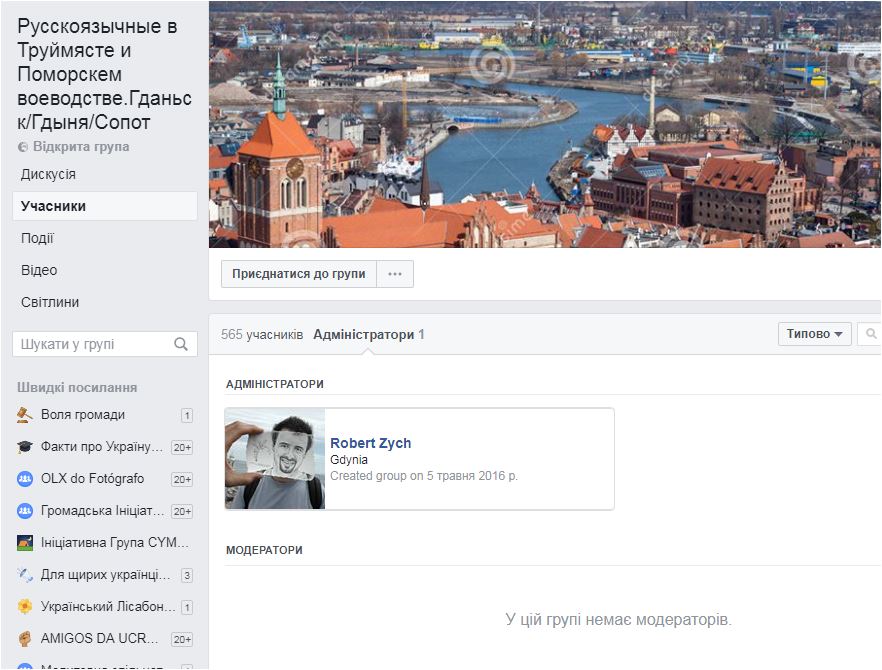Expand the Типово sorting dropdown

pos(814,334)
